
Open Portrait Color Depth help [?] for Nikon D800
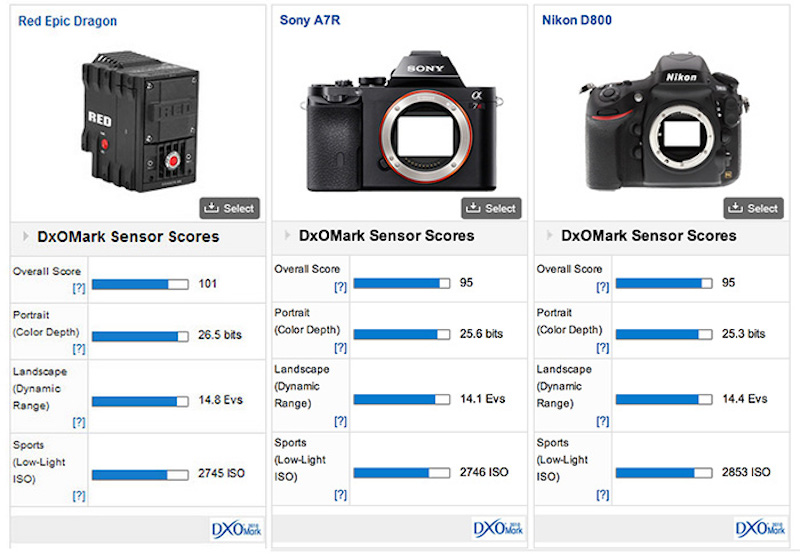coord(603,348)
